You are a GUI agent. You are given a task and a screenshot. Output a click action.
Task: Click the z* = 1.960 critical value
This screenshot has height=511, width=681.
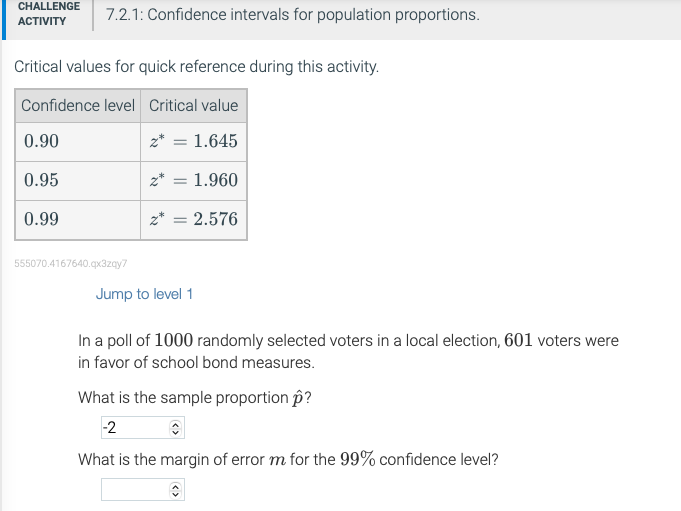coord(193,181)
